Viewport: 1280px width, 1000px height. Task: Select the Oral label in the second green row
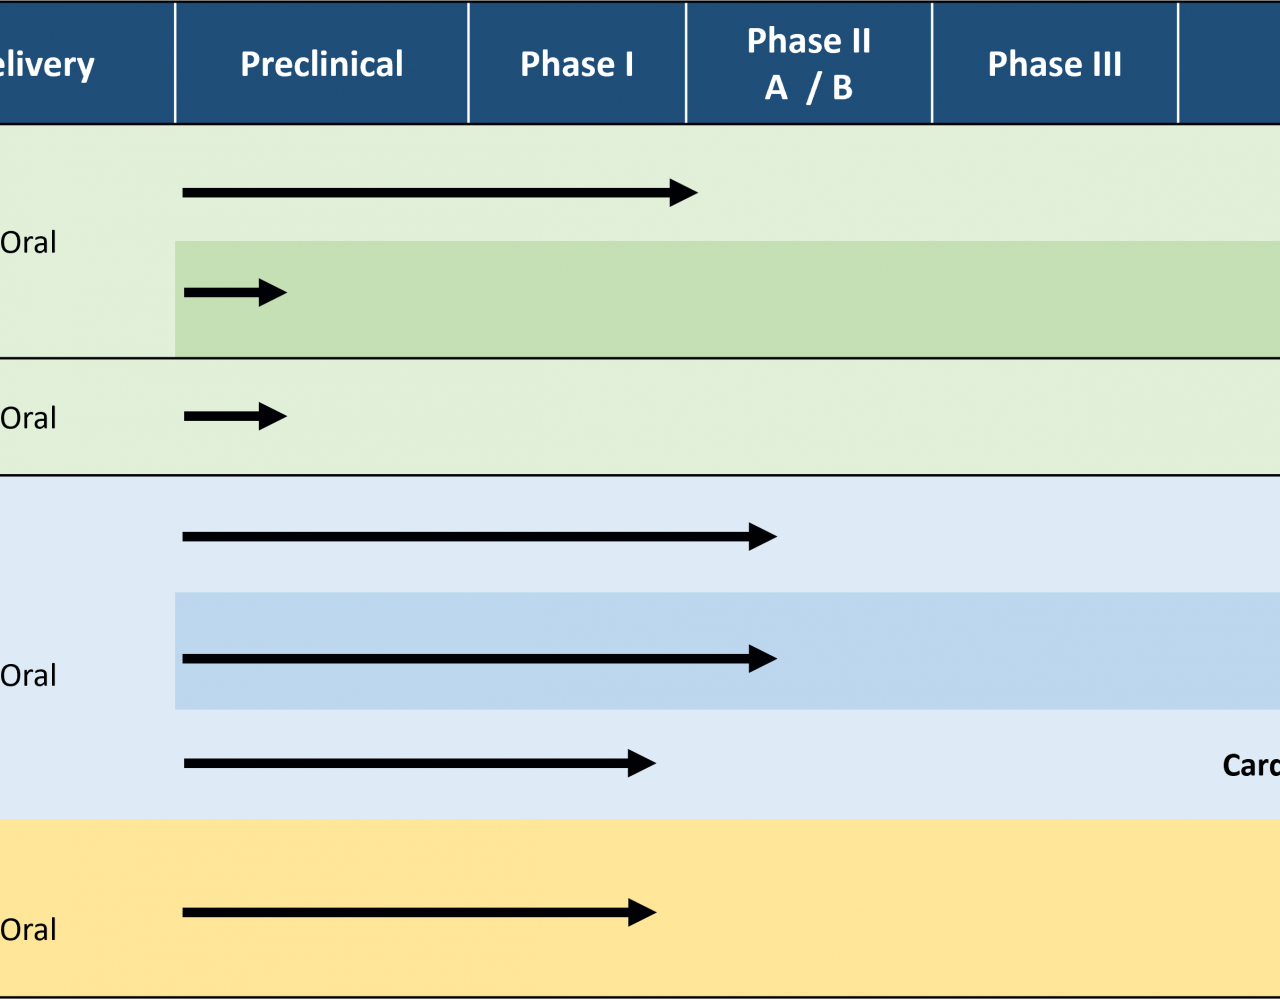[28, 417]
